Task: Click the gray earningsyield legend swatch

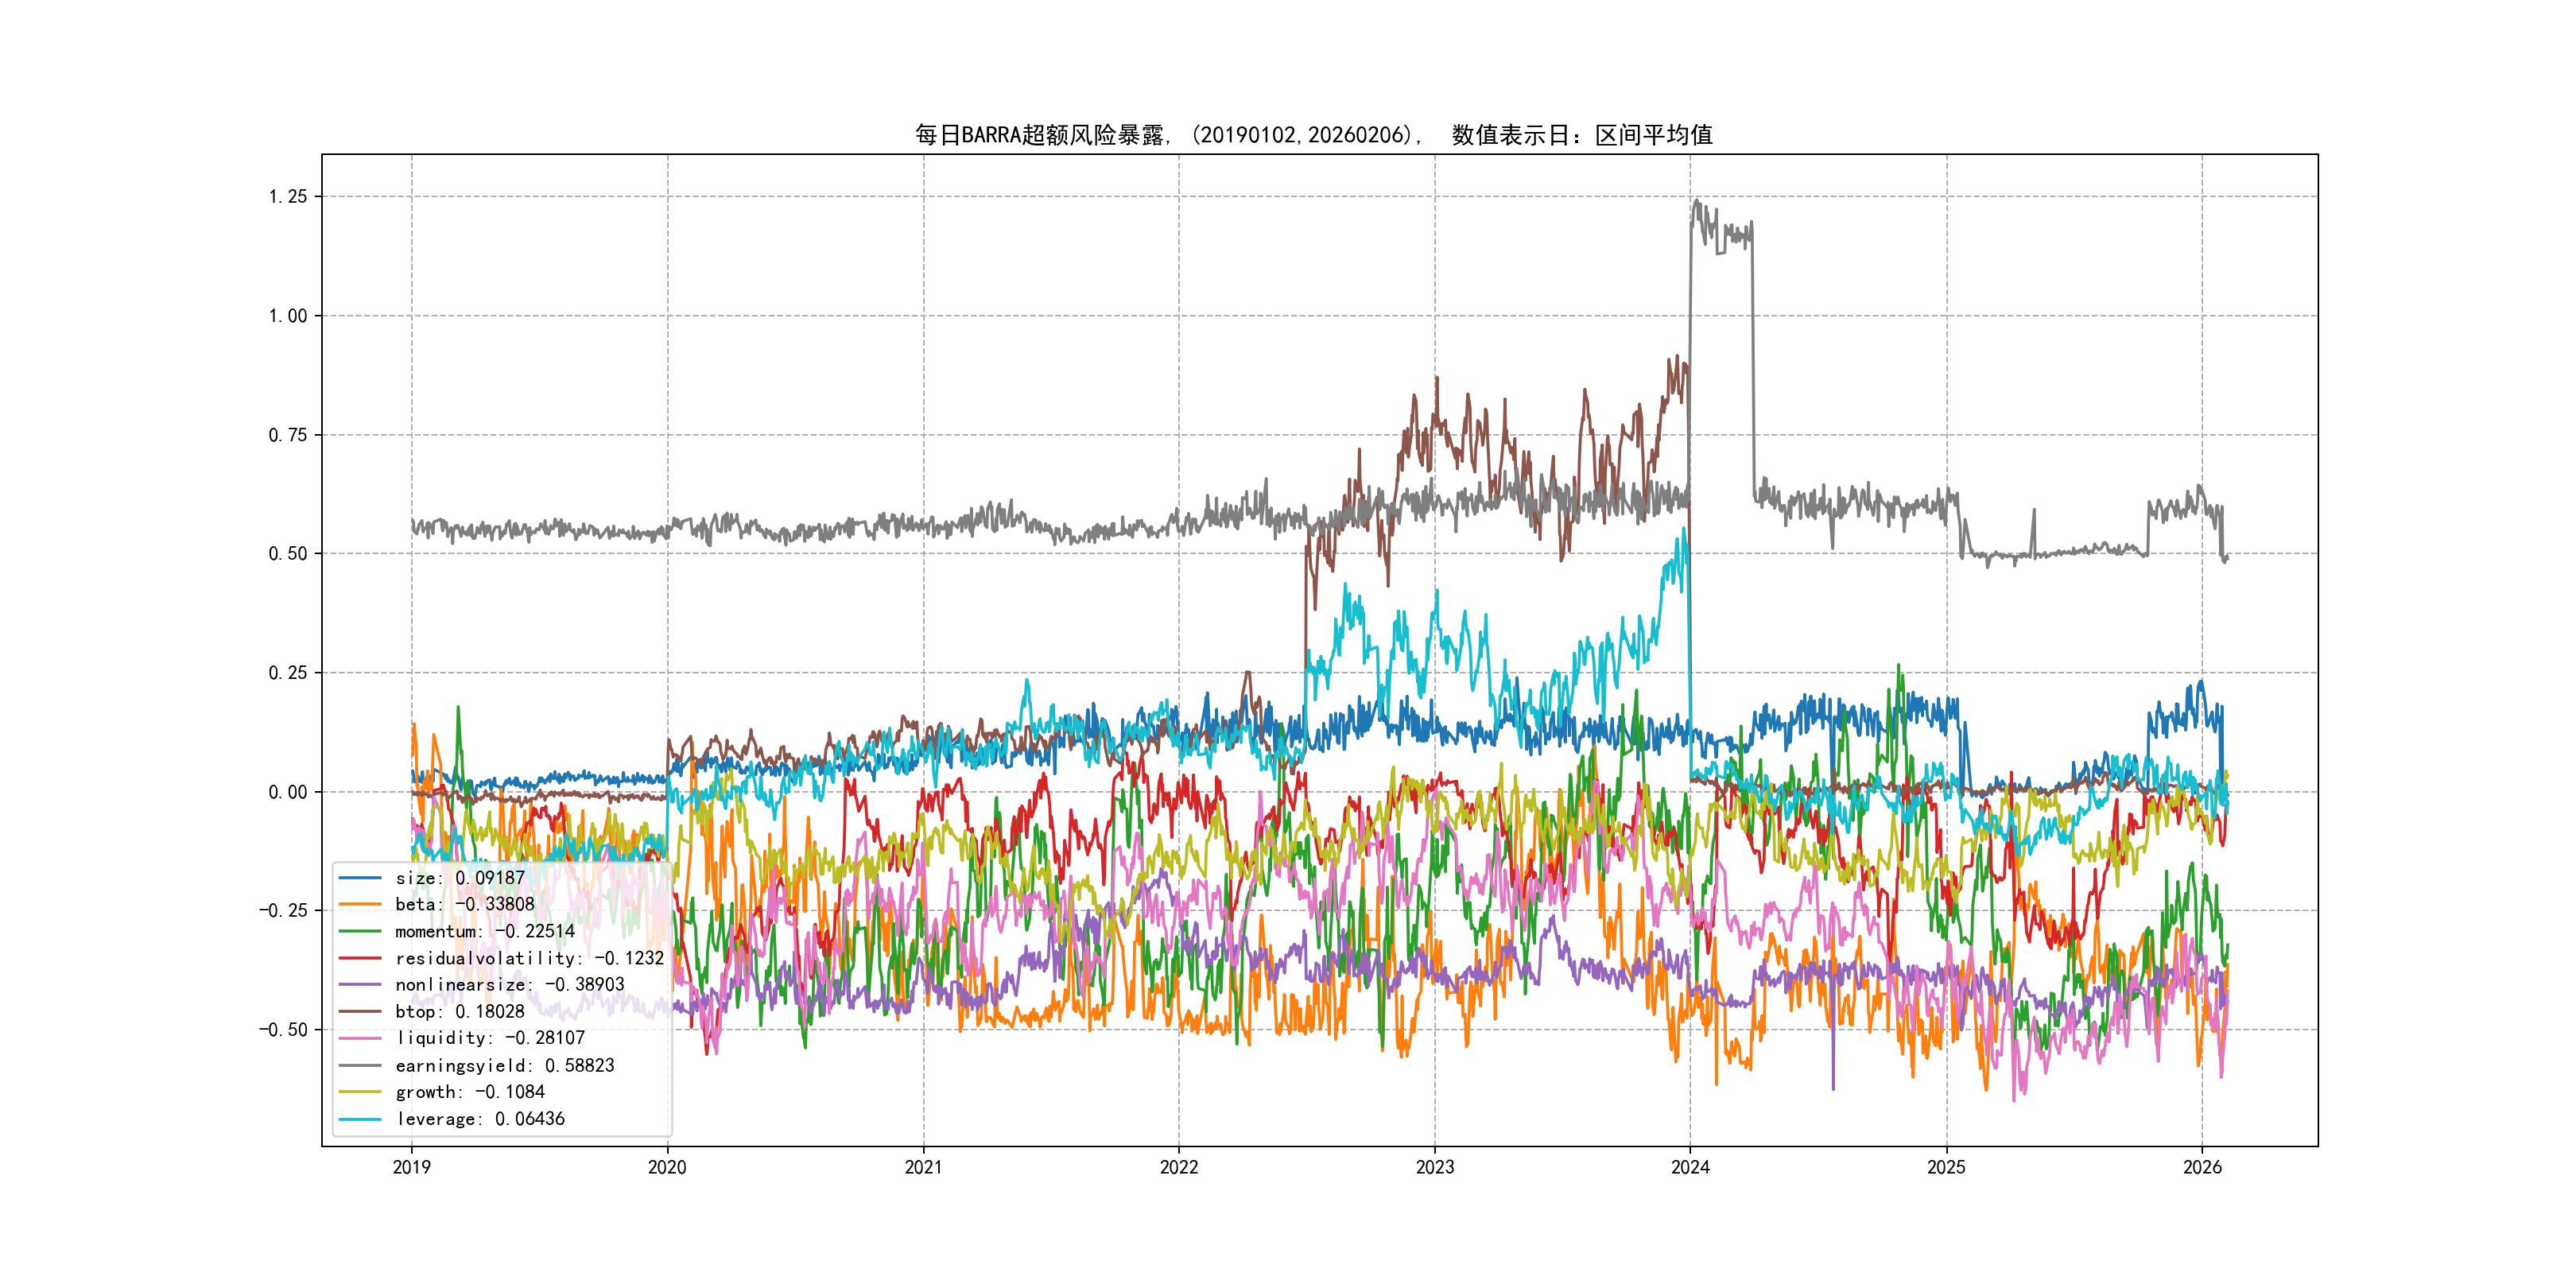Action: click(x=360, y=1065)
